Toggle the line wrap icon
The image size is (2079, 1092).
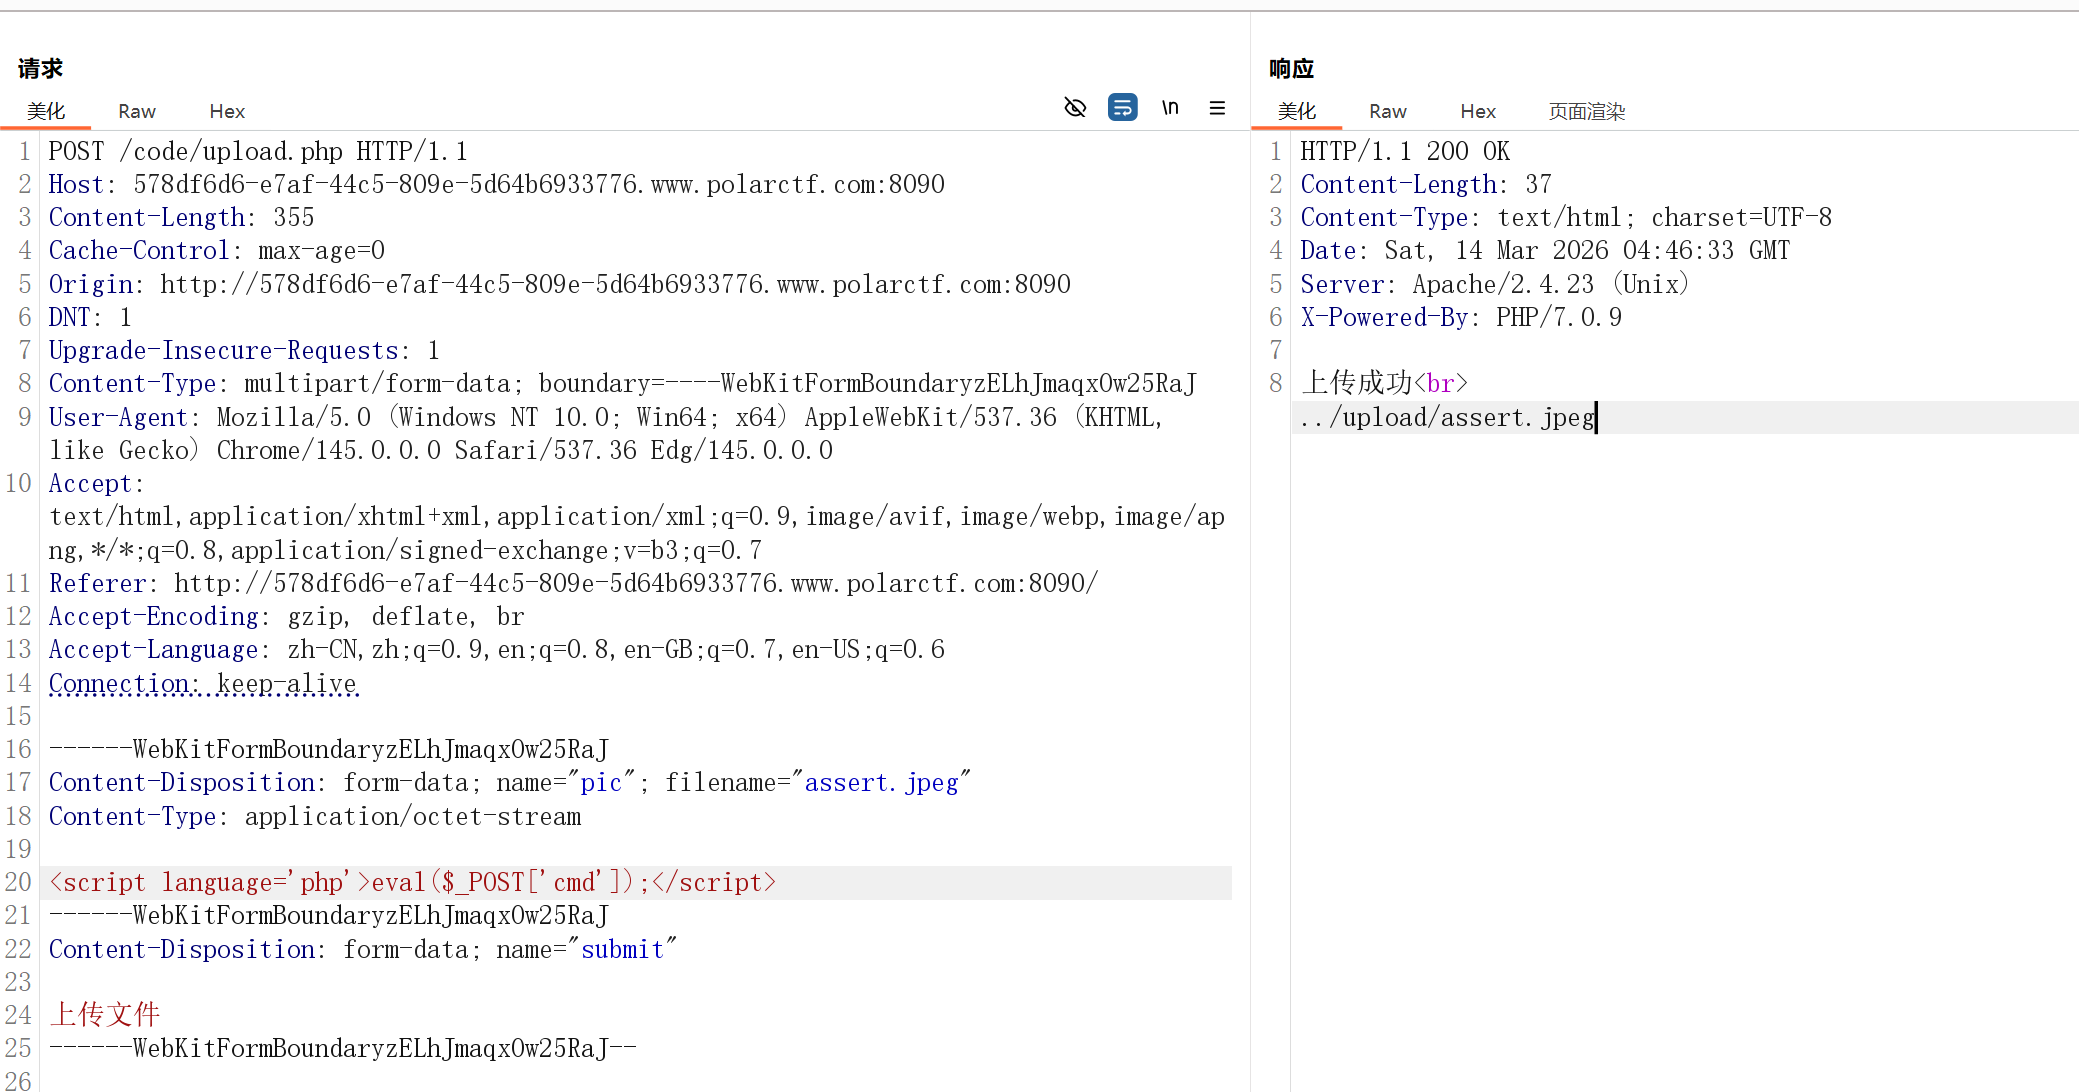[x=1122, y=107]
